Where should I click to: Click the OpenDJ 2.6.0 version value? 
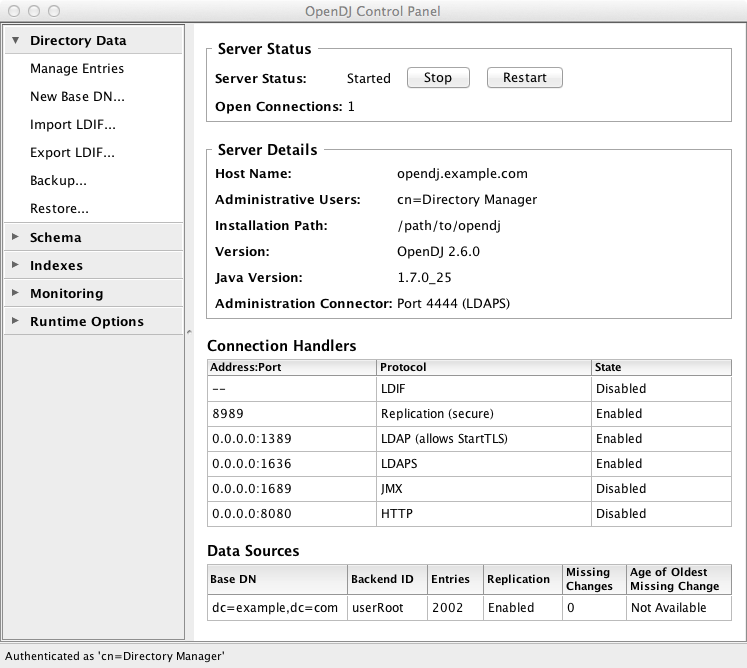tap(438, 252)
